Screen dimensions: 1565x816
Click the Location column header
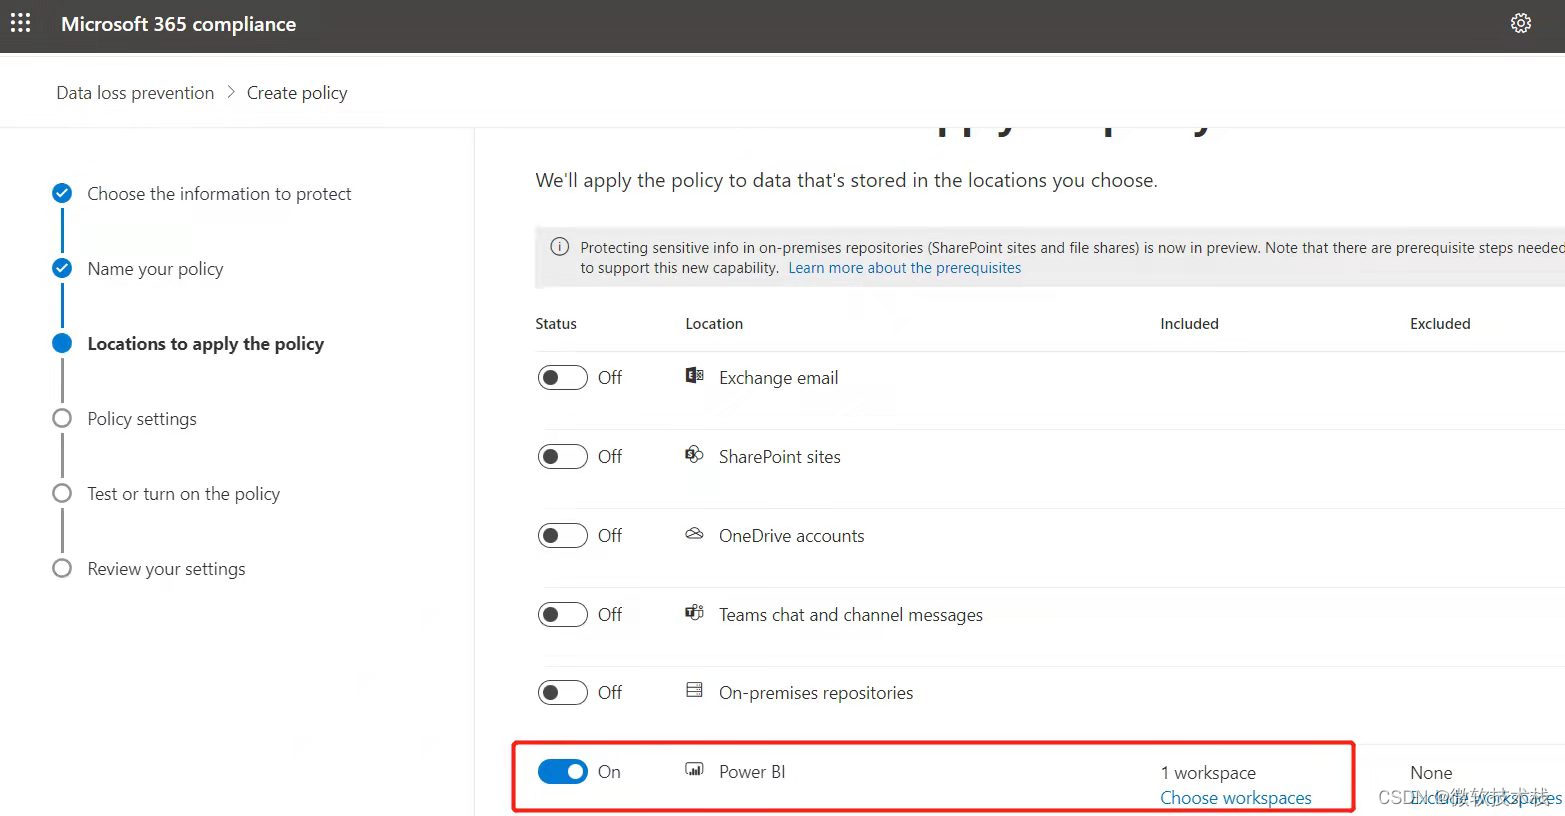tap(714, 324)
